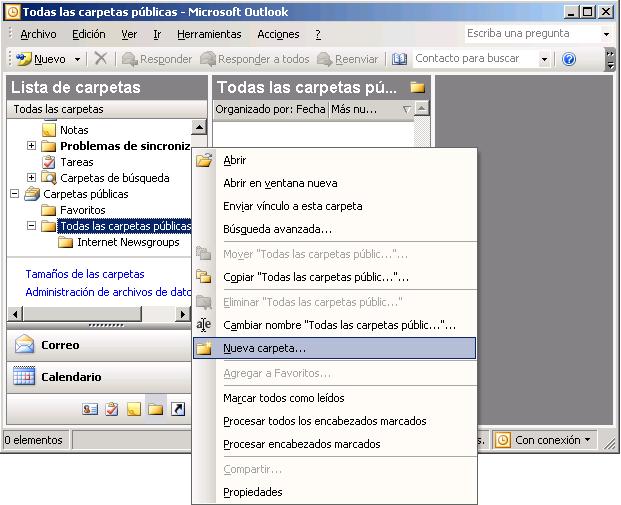
Task: Open Administración de archivos de datos link
Action: (108, 292)
